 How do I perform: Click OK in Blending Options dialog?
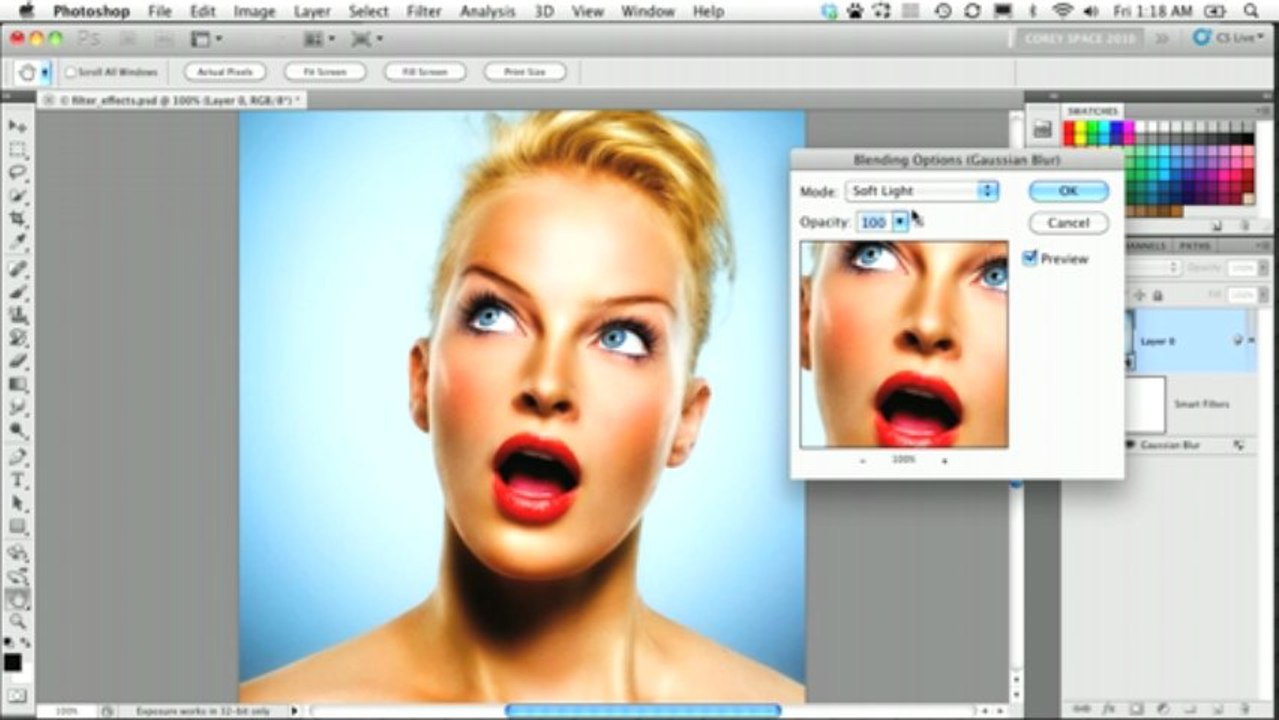[x=1068, y=191]
